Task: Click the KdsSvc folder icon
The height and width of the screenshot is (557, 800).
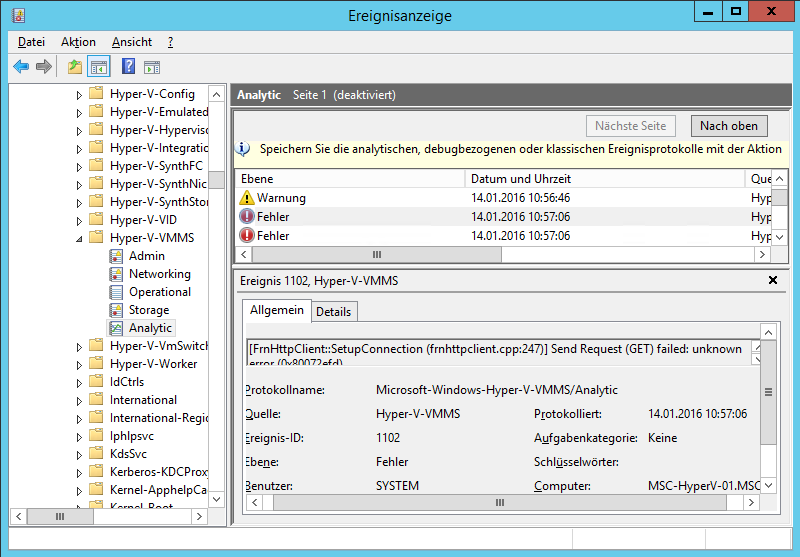Action: pyautogui.click(x=96, y=453)
